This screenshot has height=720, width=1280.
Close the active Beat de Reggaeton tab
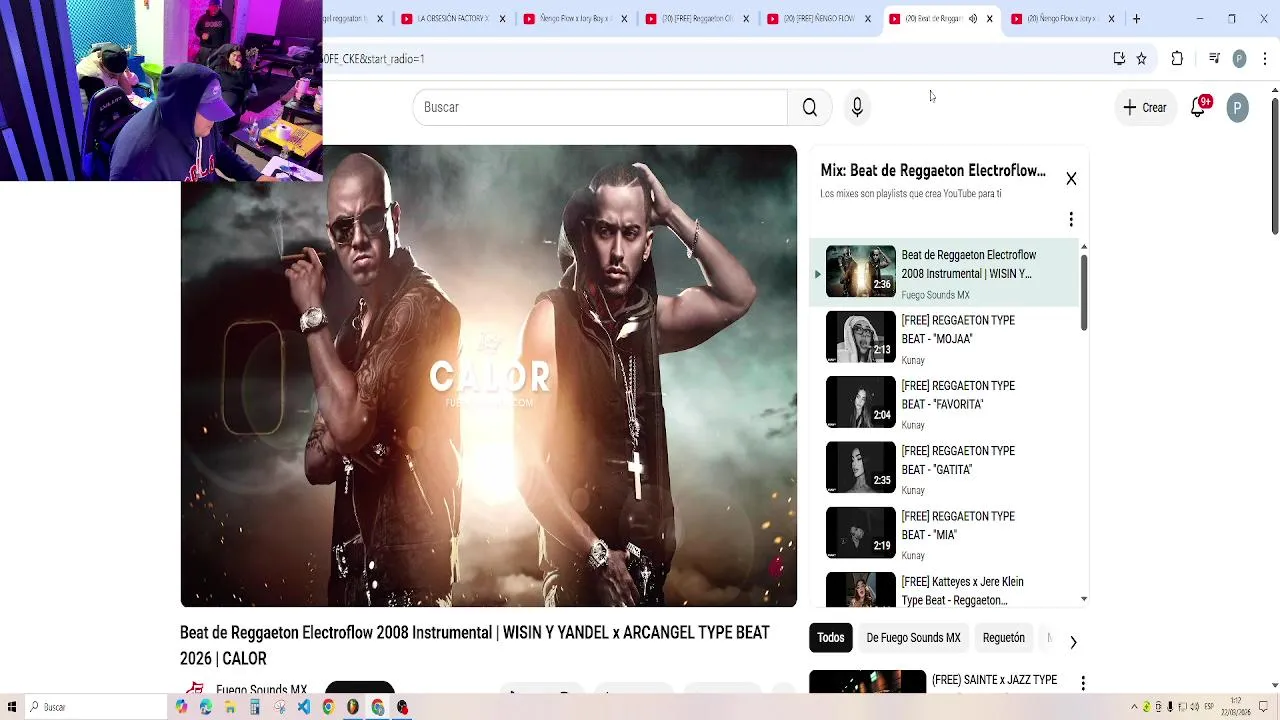tap(989, 18)
